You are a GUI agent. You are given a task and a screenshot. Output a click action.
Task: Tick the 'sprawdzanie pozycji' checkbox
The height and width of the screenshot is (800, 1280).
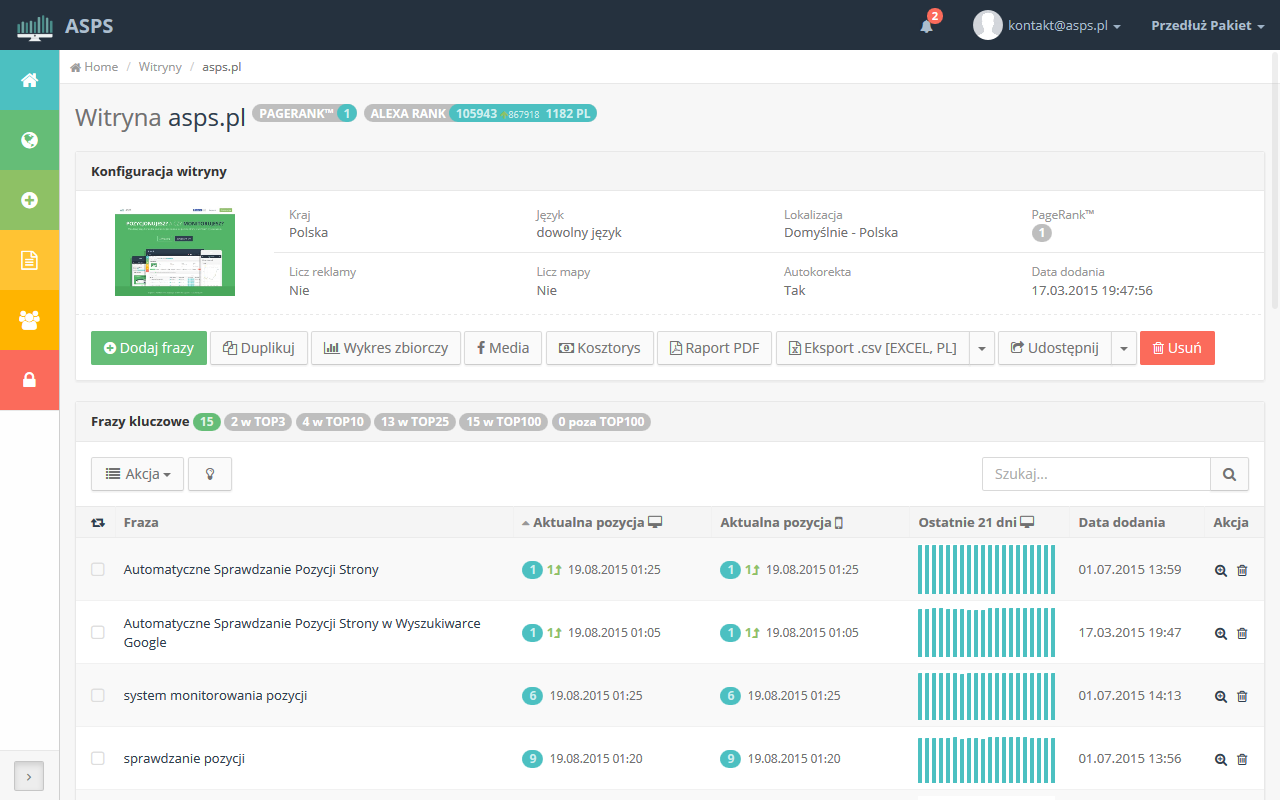(x=98, y=758)
